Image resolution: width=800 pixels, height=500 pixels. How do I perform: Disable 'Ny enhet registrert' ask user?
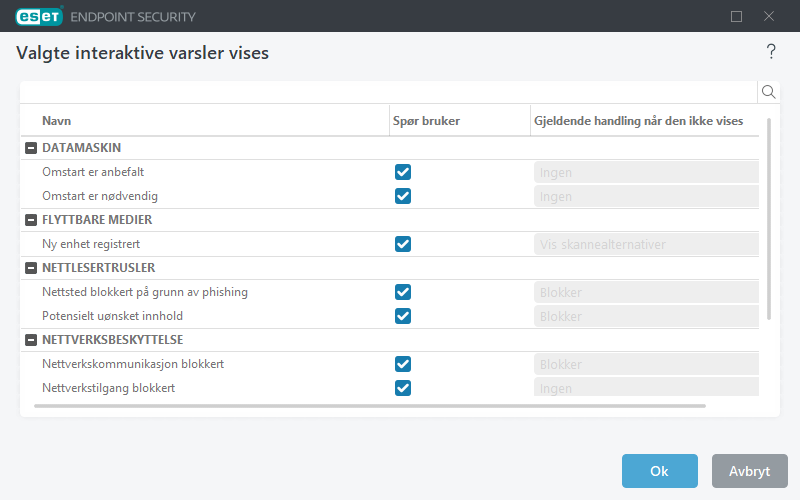pyautogui.click(x=403, y=244)
